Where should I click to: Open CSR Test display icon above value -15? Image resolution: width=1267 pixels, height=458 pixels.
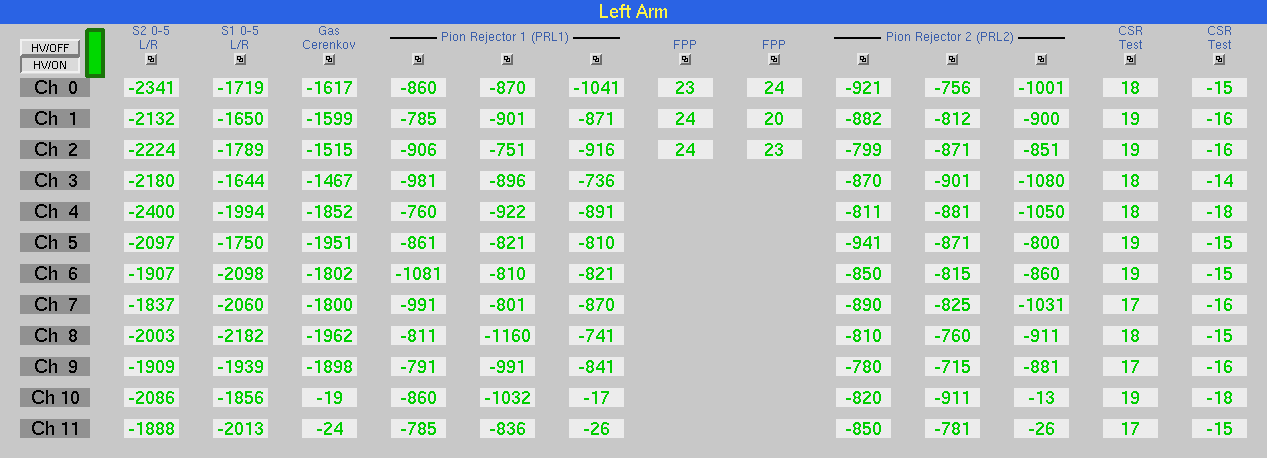tap(1219, 59)
